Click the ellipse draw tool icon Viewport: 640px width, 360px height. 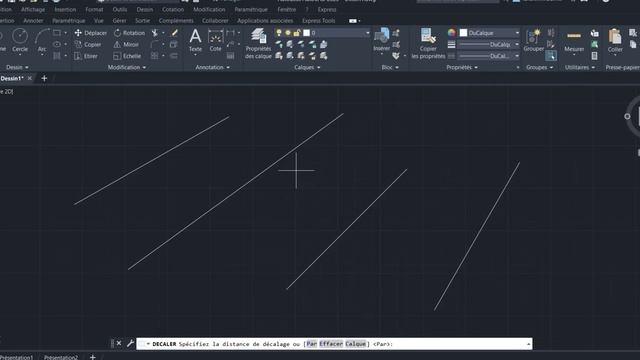57,44
